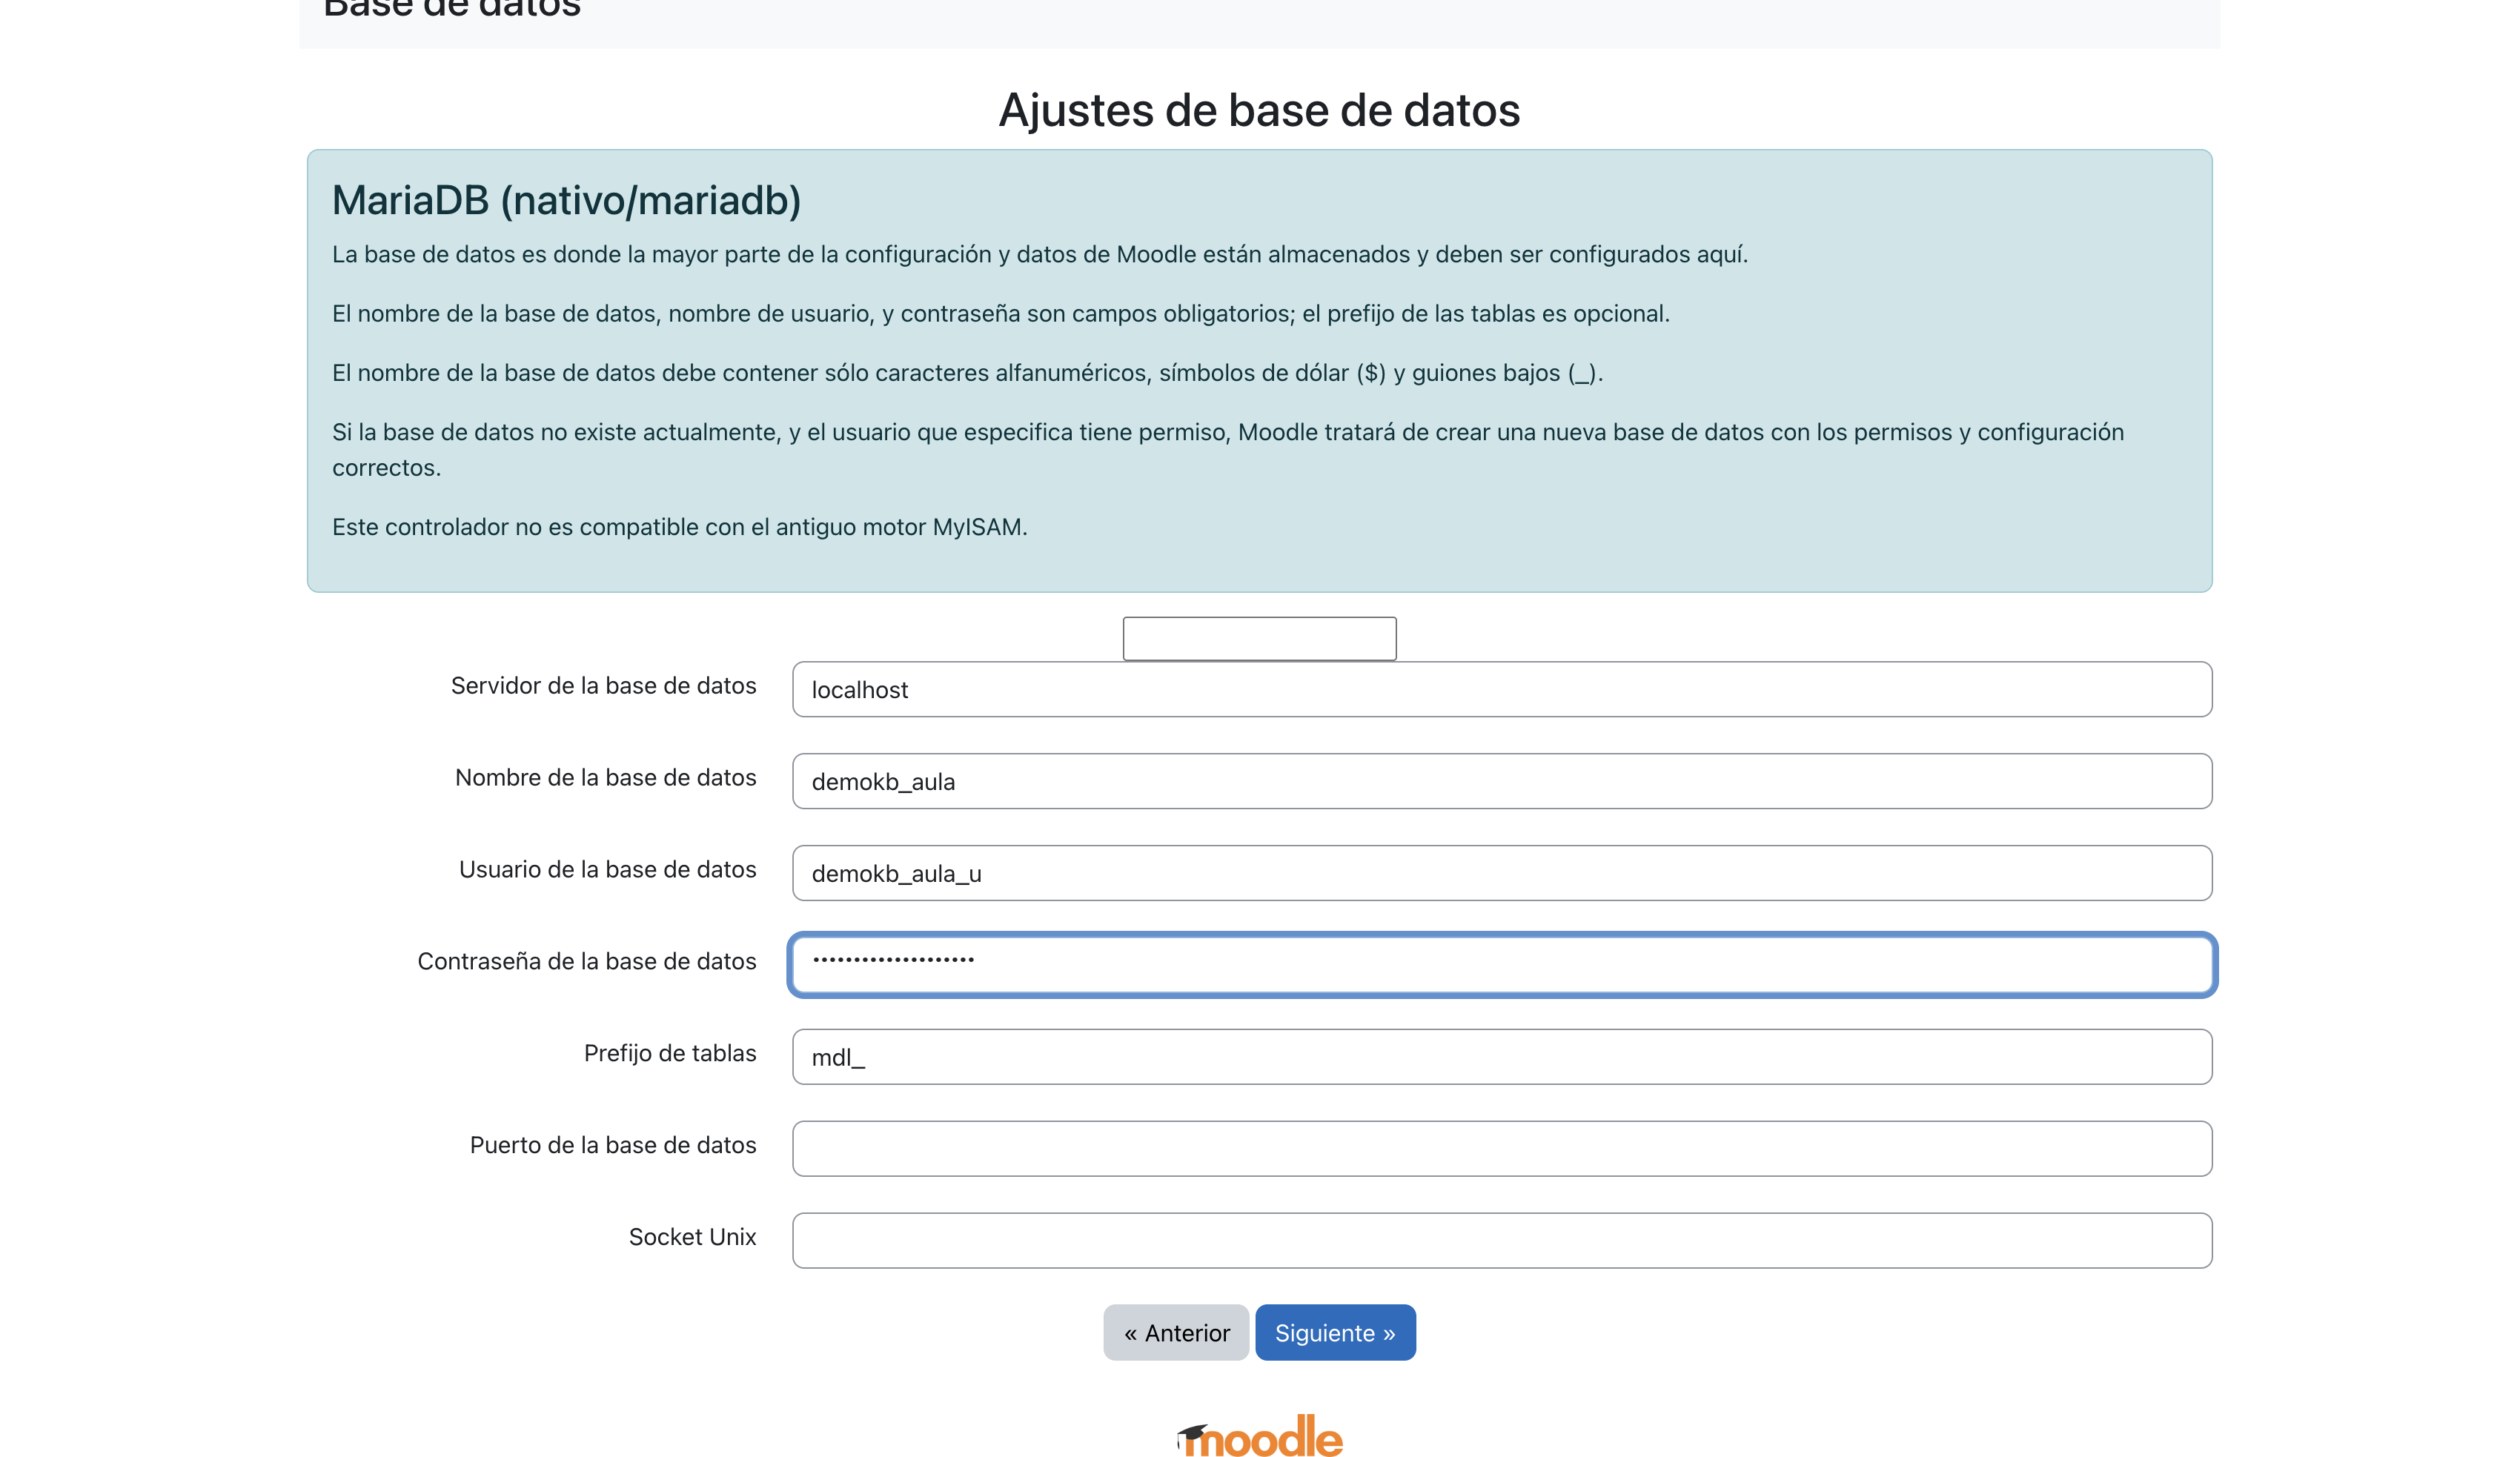Click the sentence starting 'La base de datos es donde'

1040,255
